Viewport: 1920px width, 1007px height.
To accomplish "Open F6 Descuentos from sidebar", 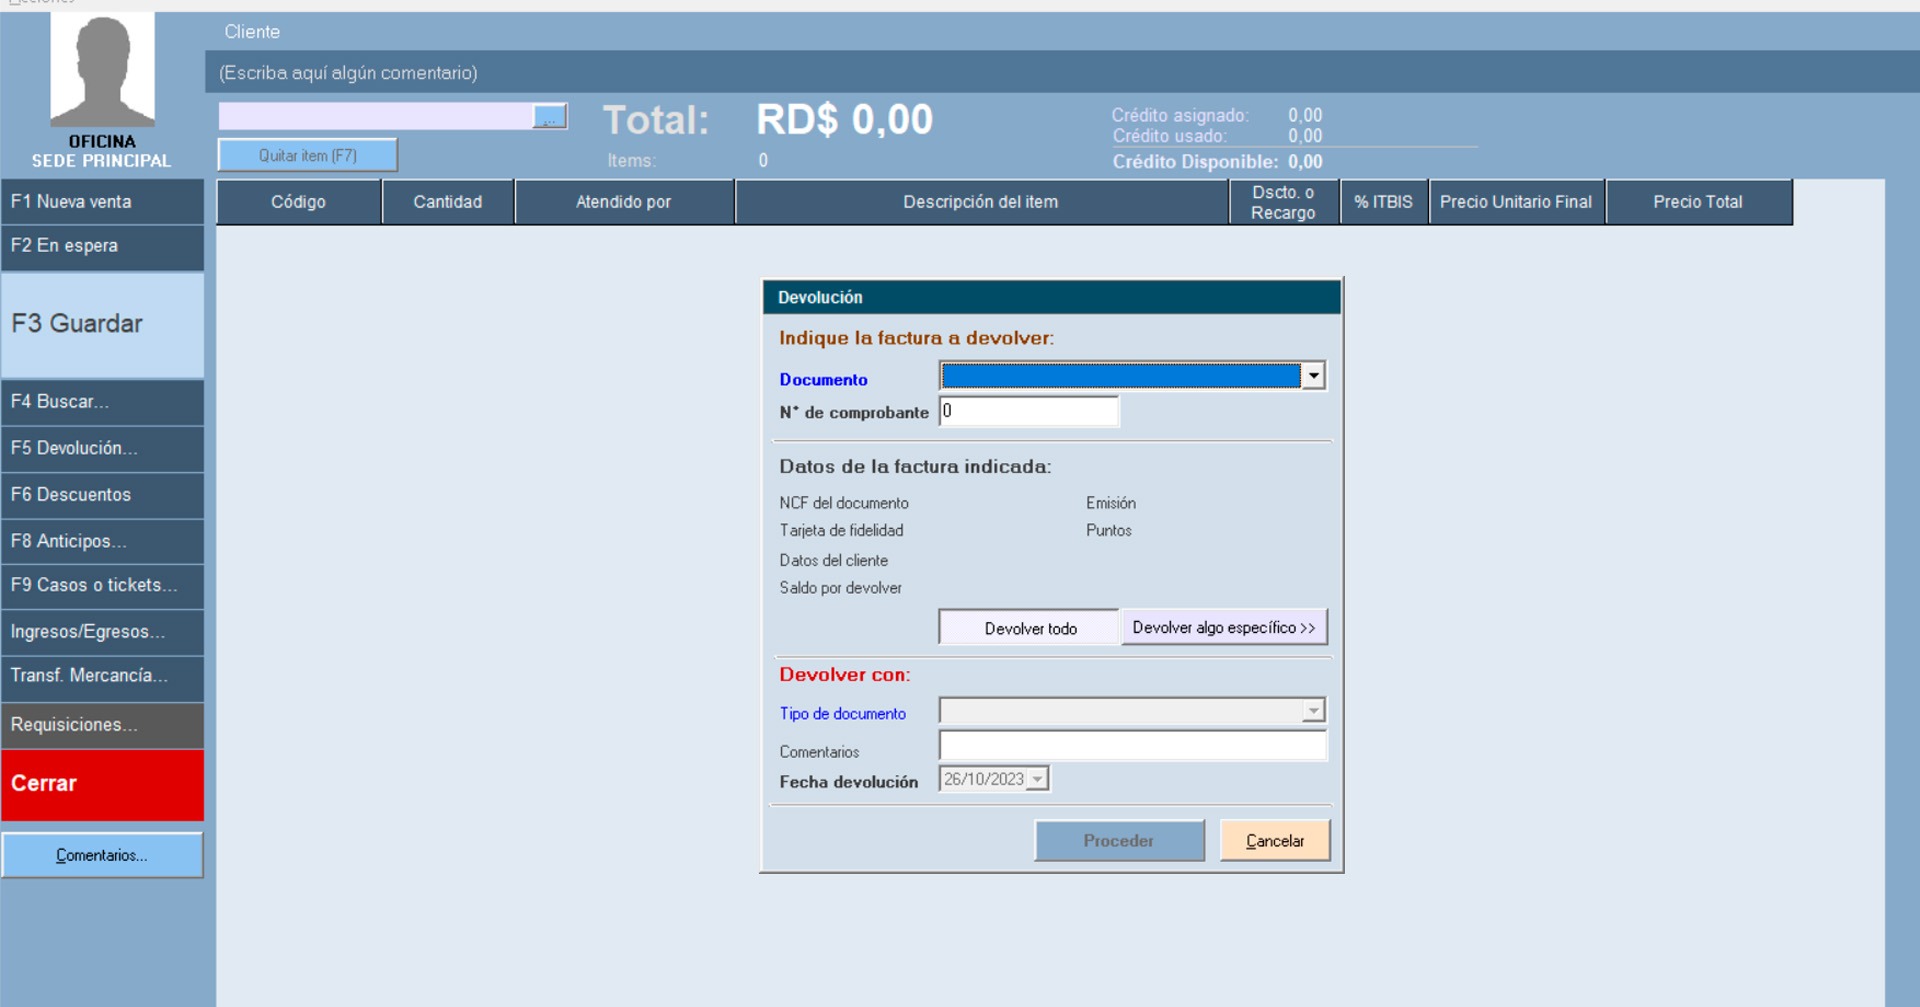I will pos(102,495).
